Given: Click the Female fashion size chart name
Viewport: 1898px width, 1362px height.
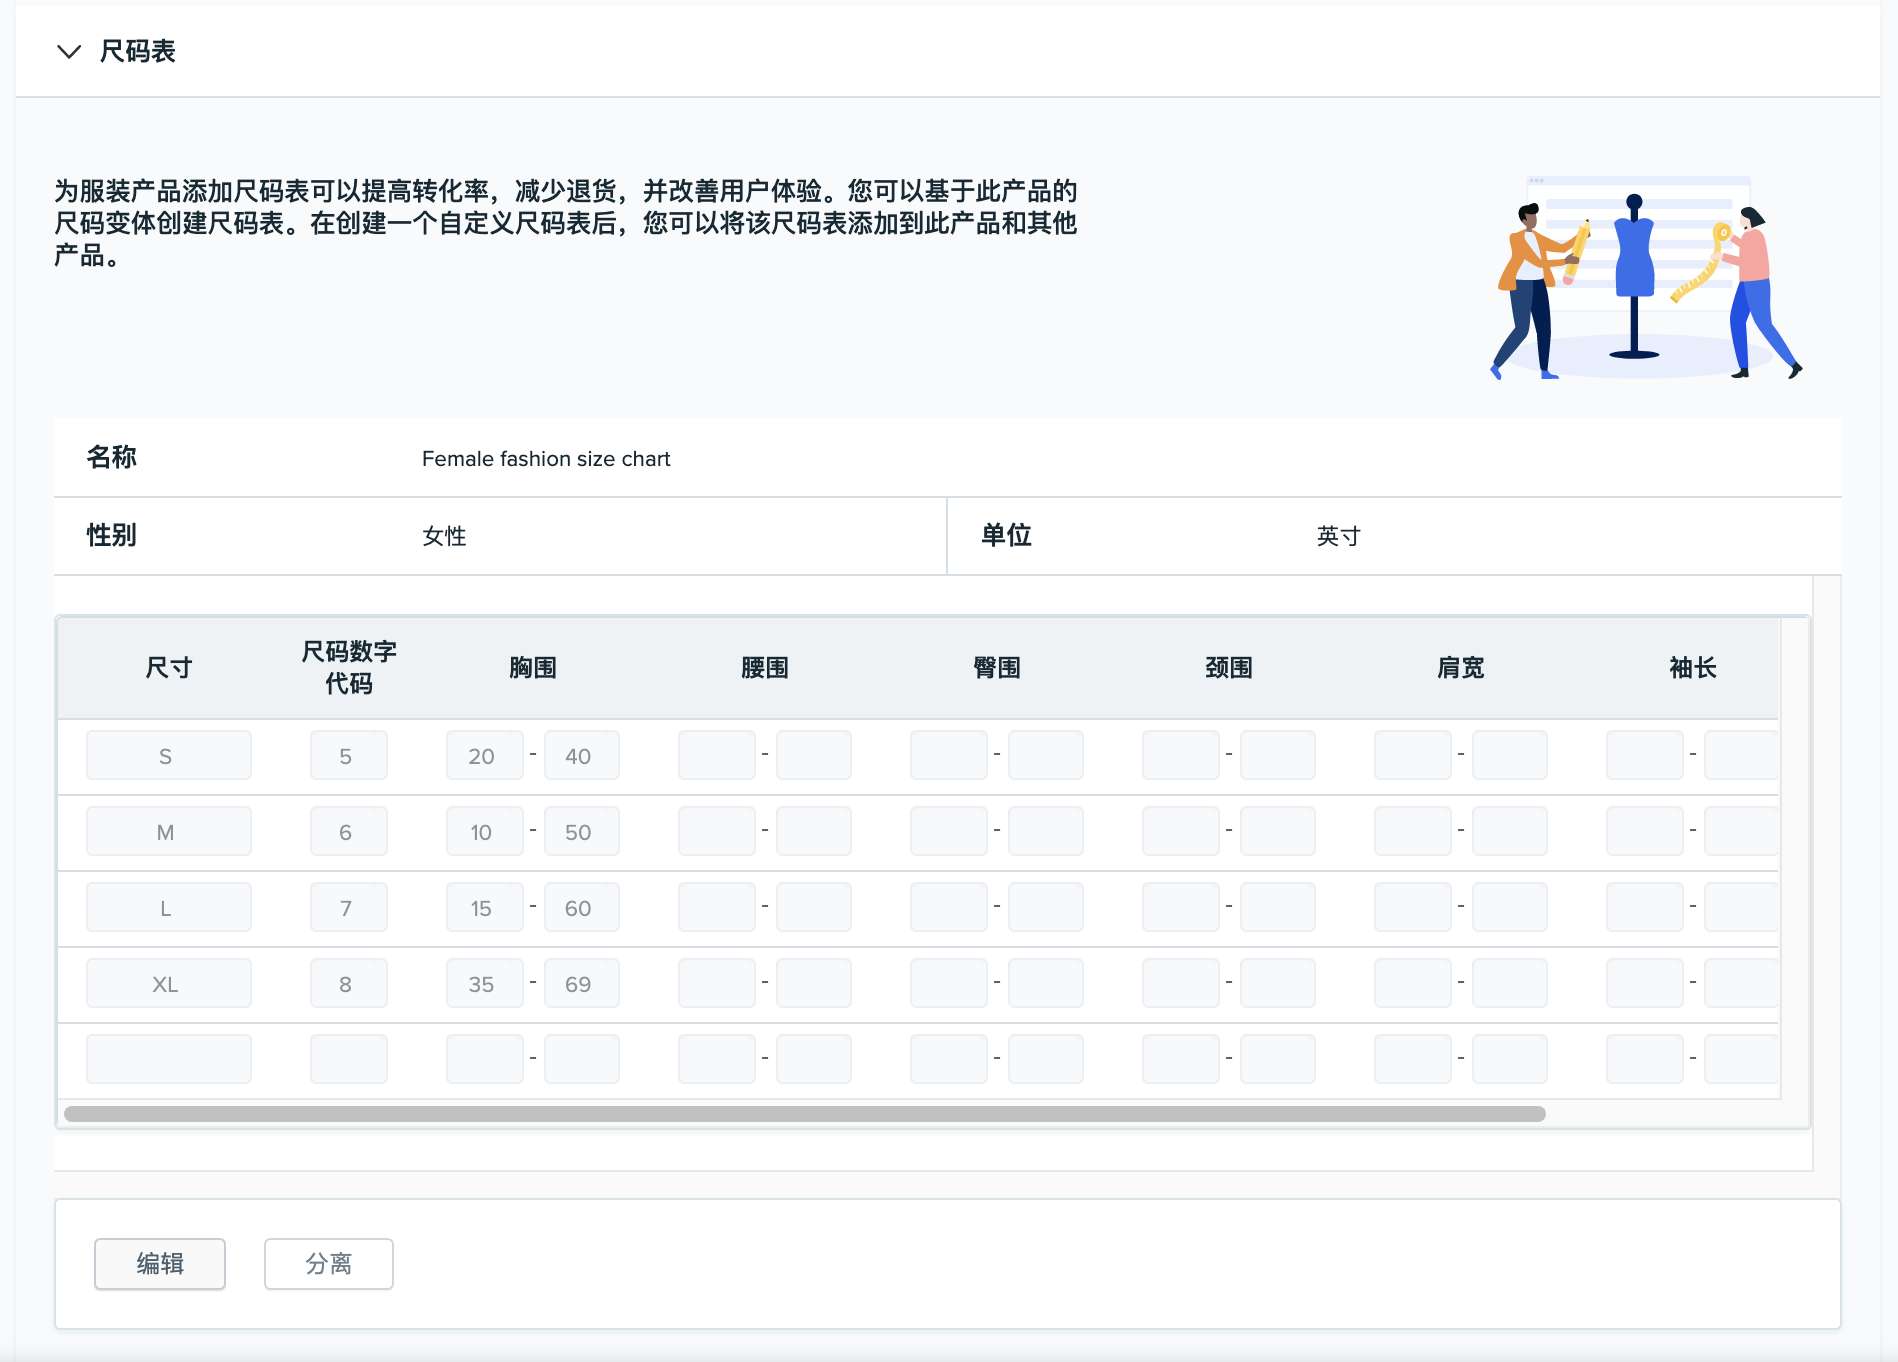Looking at the screenshot, I should click(546, 459).
